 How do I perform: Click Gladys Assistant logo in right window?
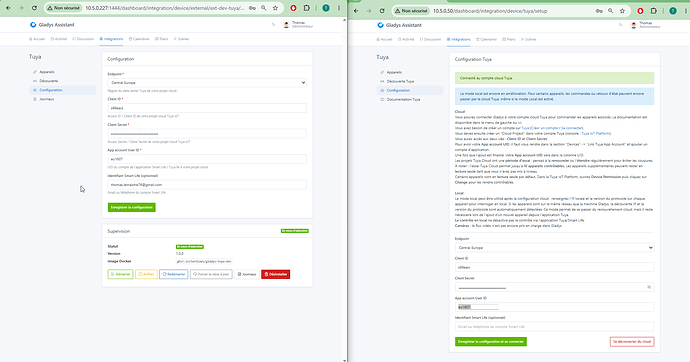[x=400, y=25]
